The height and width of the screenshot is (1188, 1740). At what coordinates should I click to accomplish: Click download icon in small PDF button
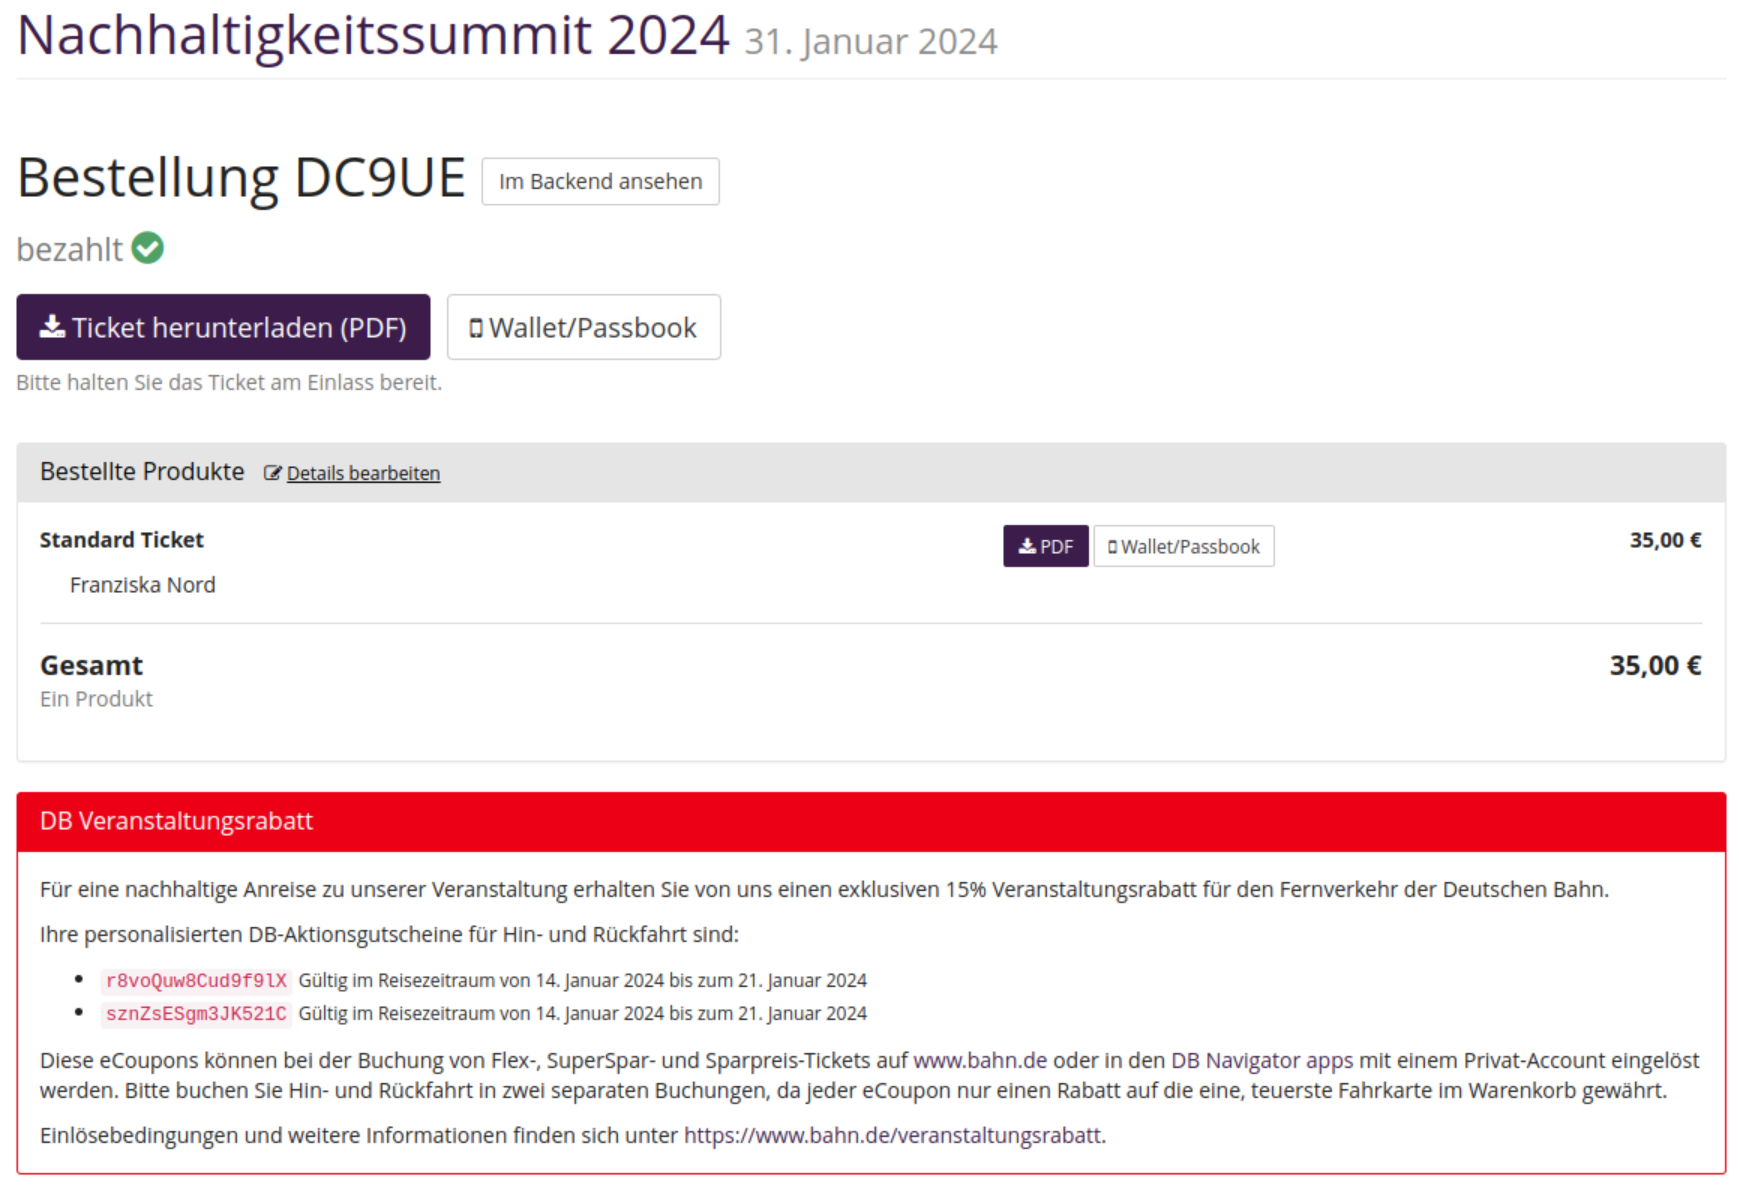click(1027, 547)
